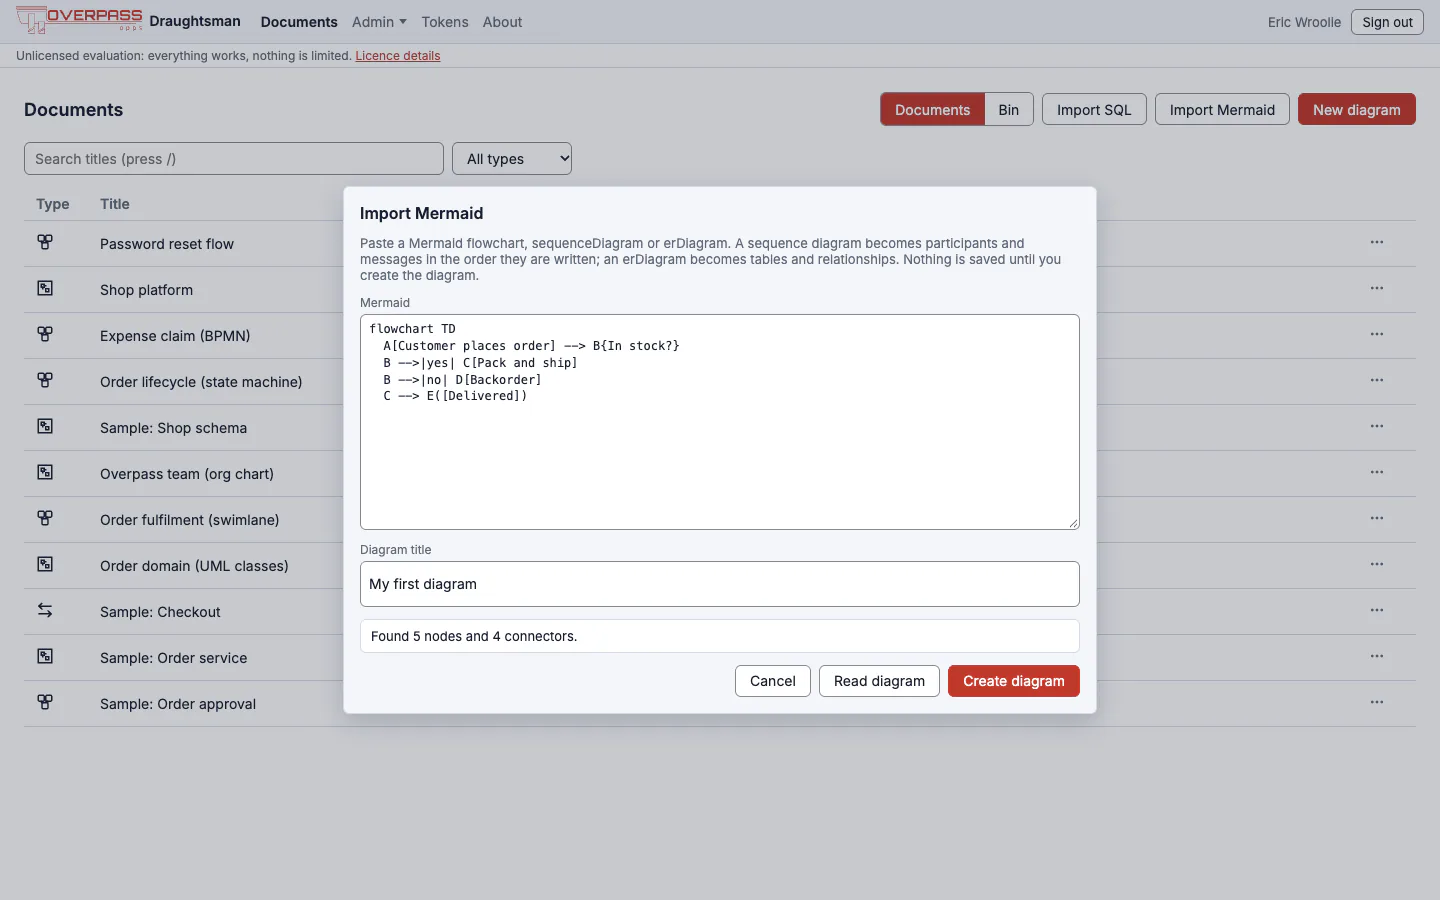Focus the Mermaid code text area
The image size is (1440, 900).
click(720, 422)
